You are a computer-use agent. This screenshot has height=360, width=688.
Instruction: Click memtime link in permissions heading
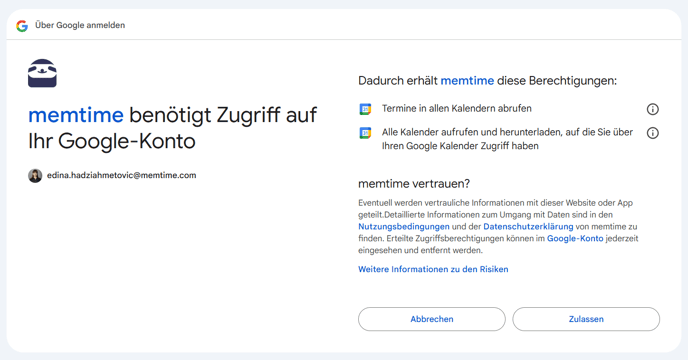467,81
